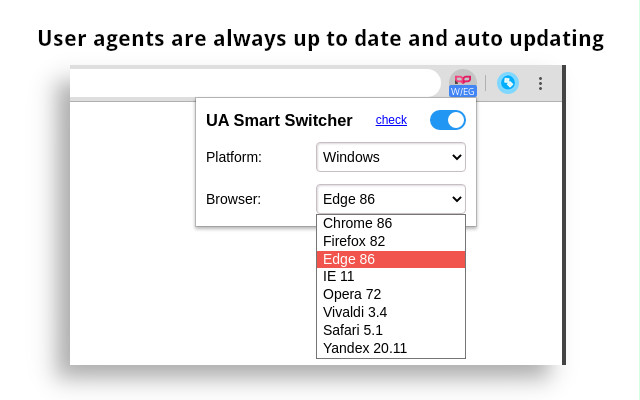The width and height of the screenshot is (640, 400).
Task: Open the browser three-dot menu
Action: pos(540,83)
